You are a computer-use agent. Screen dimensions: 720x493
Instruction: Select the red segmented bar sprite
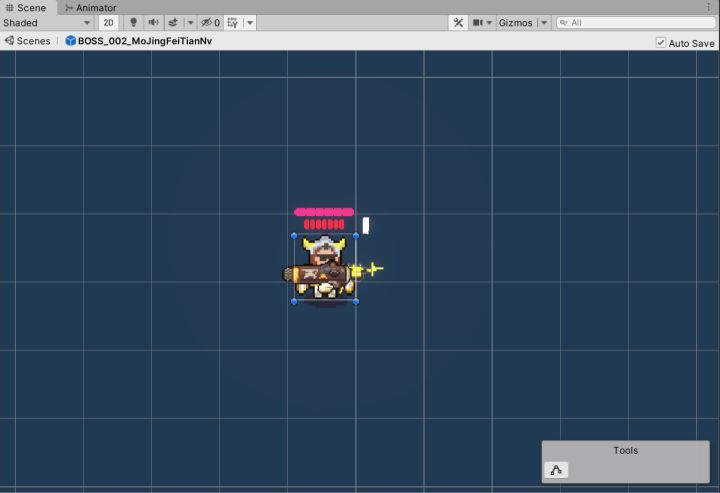coord(324,224)
